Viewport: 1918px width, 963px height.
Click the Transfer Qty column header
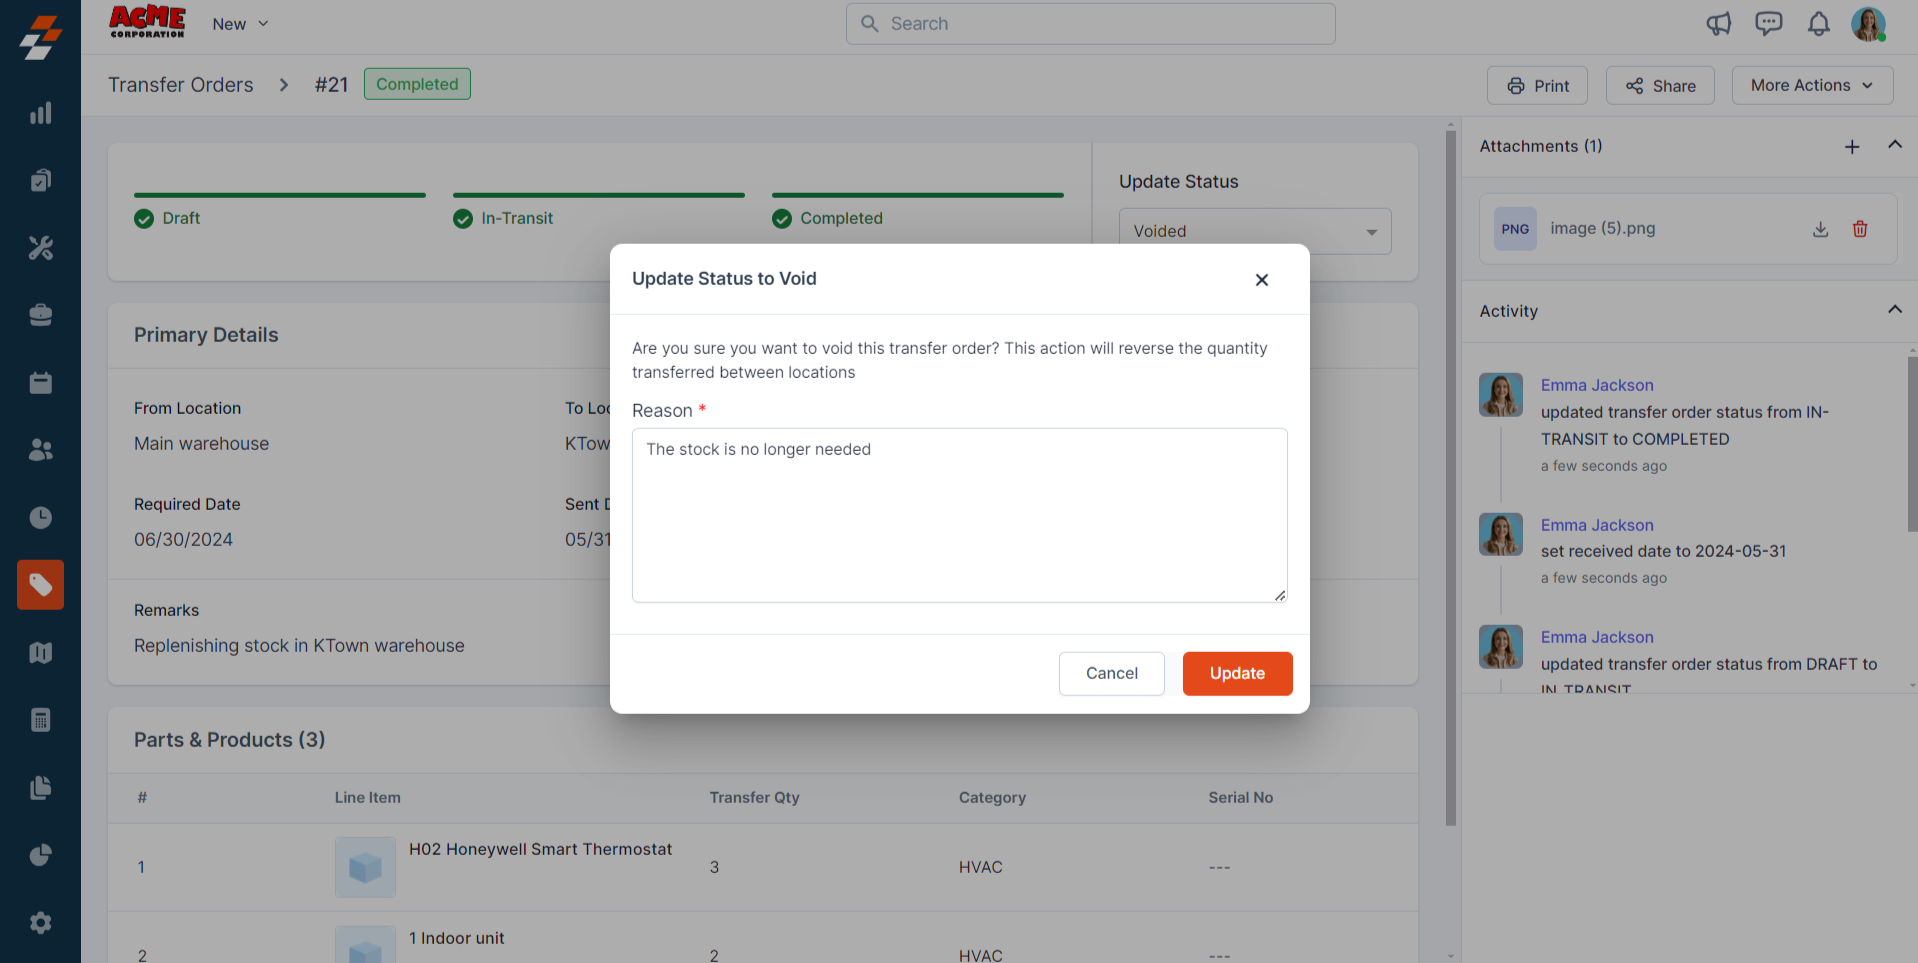754,797
